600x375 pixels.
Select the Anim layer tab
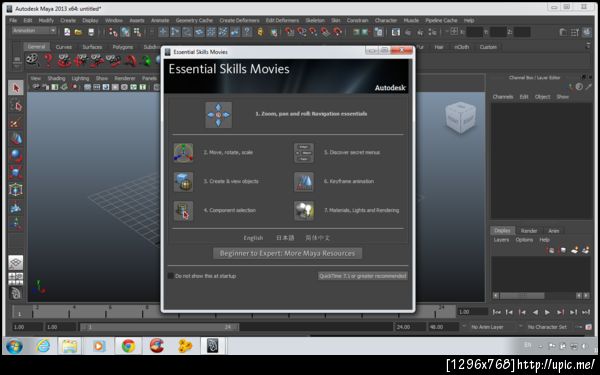click(553, 231)
